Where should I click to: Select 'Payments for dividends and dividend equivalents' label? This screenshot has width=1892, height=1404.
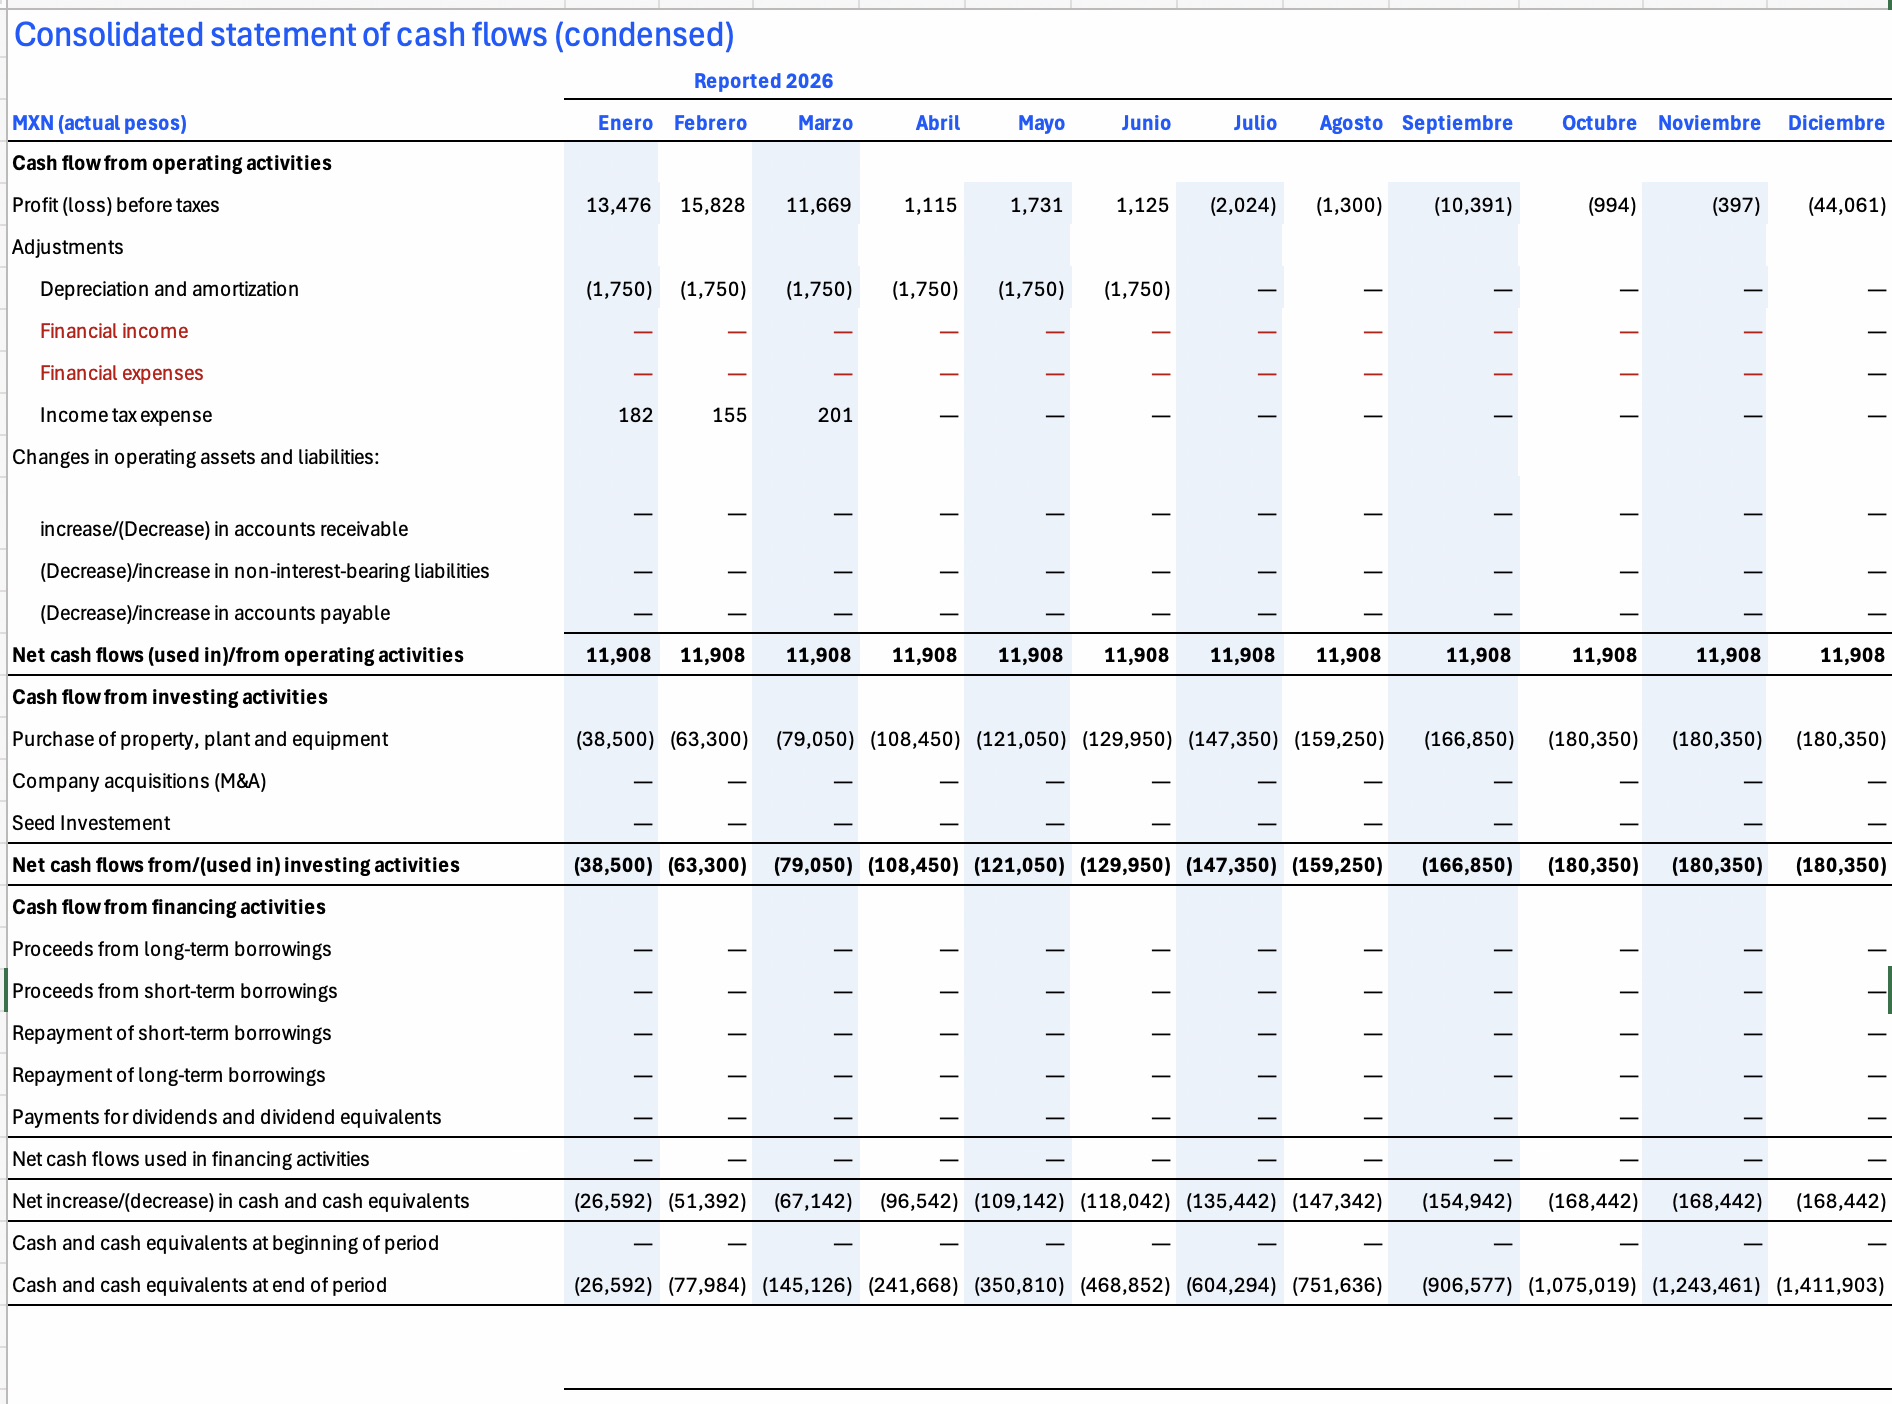(227, 1117)
